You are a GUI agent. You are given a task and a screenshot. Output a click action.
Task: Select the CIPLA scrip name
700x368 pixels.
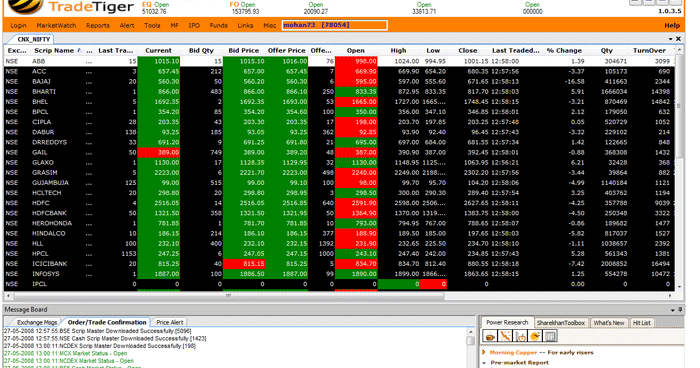[42, 122]
